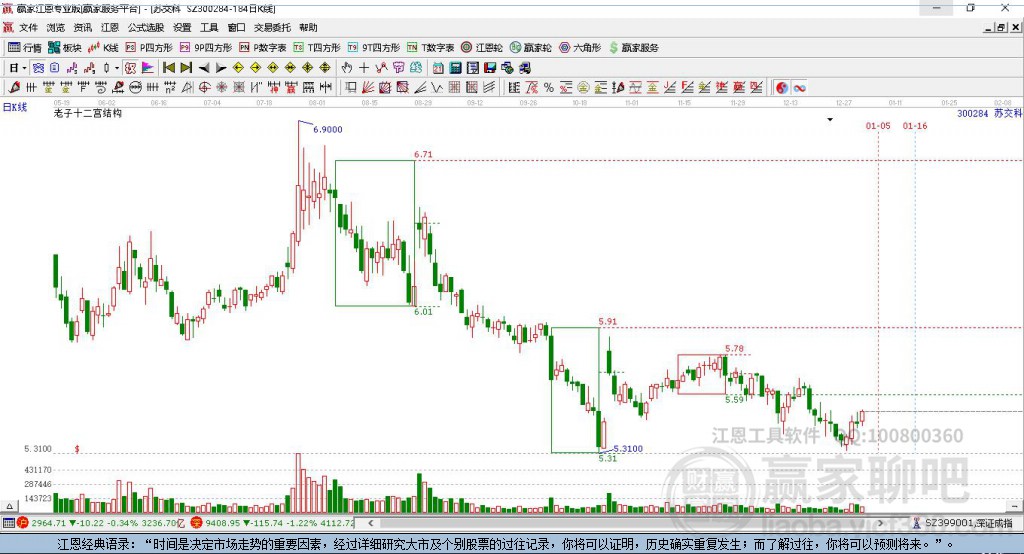Select the percent sign retracement tool

(x=549, y=88)
